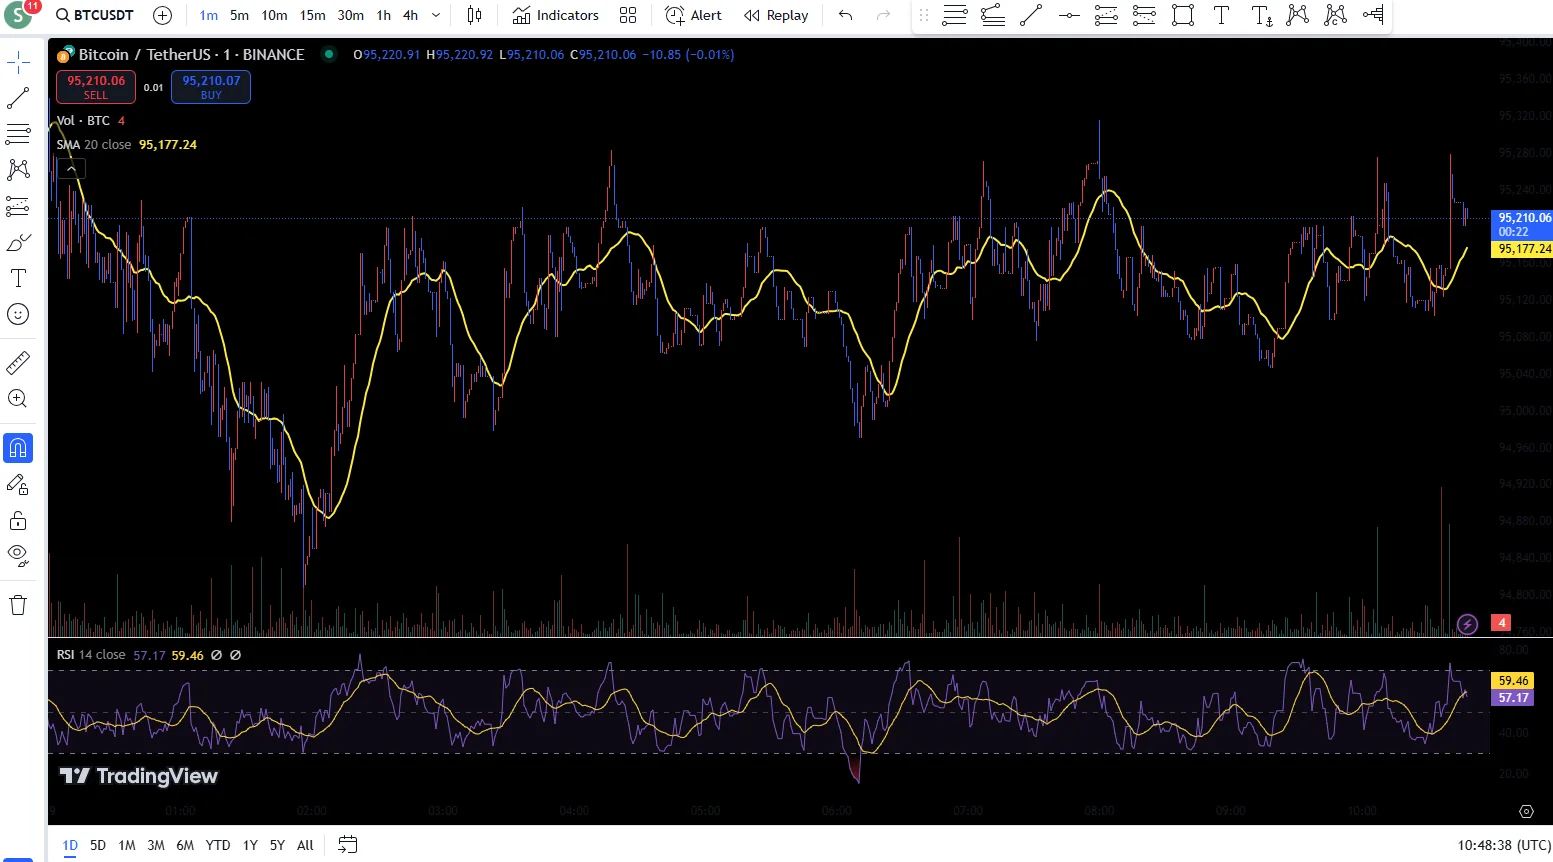Screen dimensions: 1553x862
Task: Open the Measure ruler tool
Action: [x=18, y=362]
